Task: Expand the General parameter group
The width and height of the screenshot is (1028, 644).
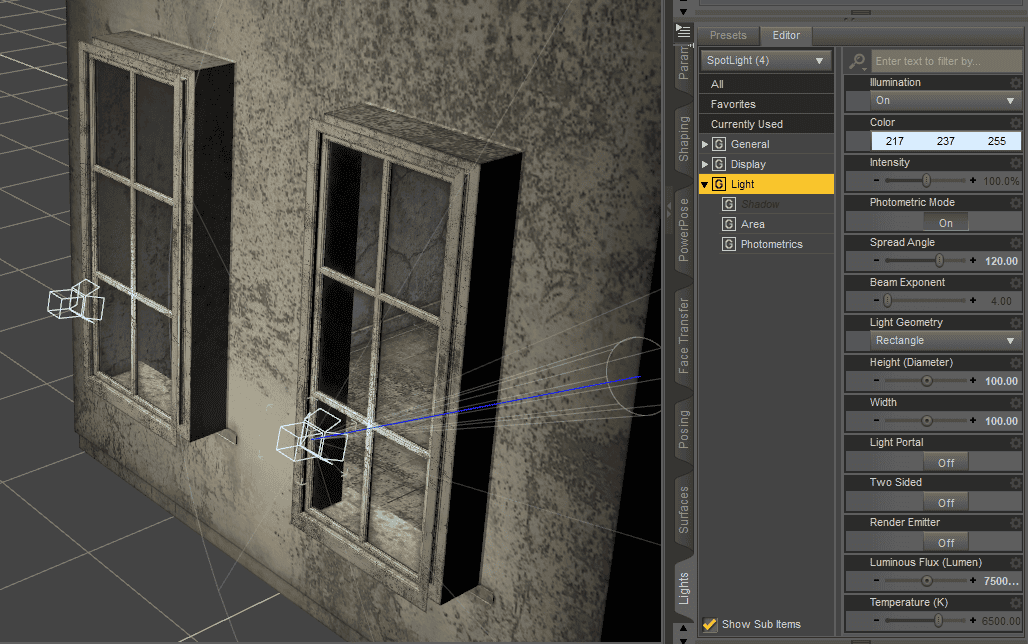Action: 706,143
